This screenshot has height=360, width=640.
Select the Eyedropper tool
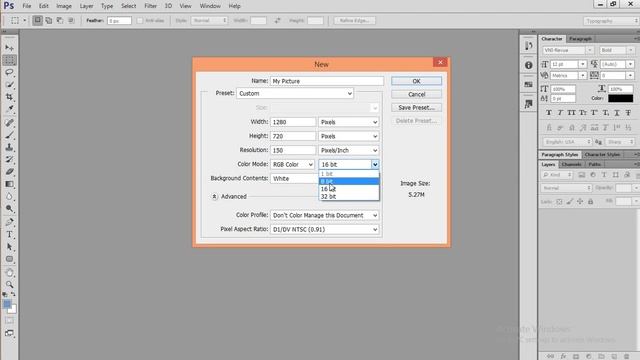point(9,109)
